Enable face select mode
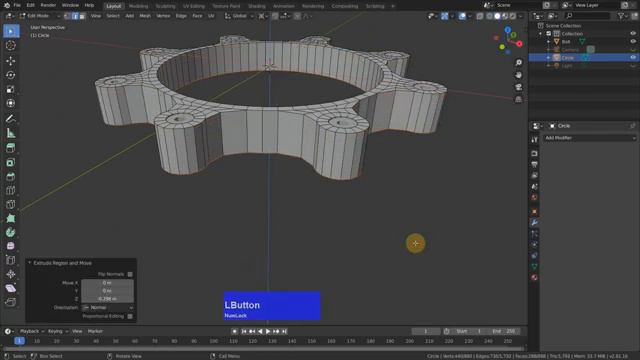The height and width of the screenshot is (360, 640). pyautogui.click(x=82, y=16)
